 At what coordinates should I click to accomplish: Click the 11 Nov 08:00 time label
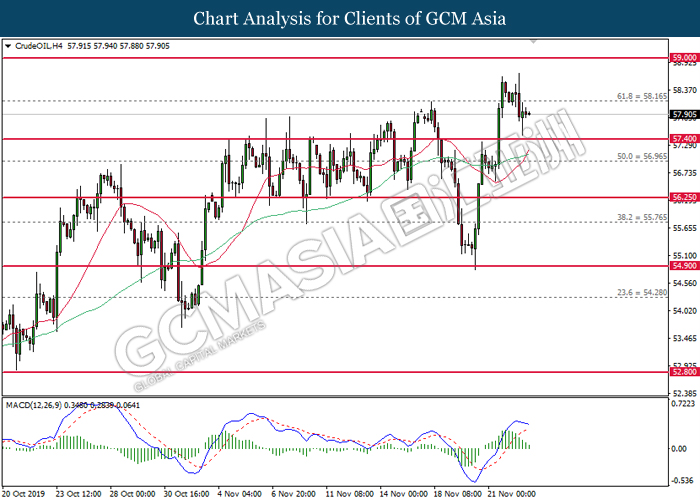click(x=349, y=494)
